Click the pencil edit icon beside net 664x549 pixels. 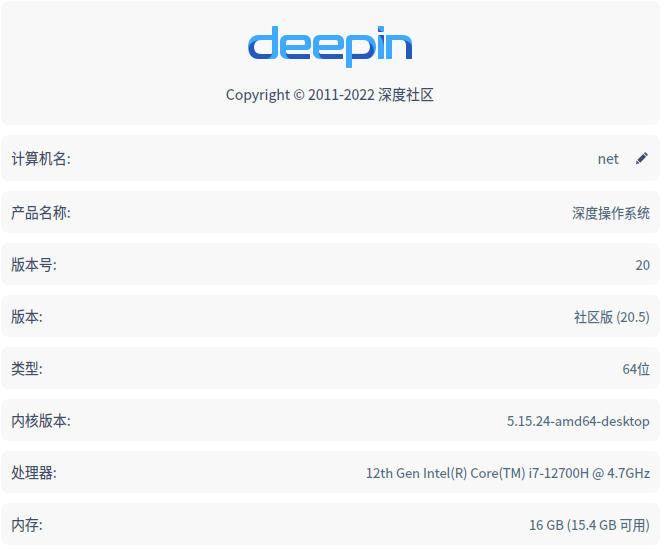point(642,158)
